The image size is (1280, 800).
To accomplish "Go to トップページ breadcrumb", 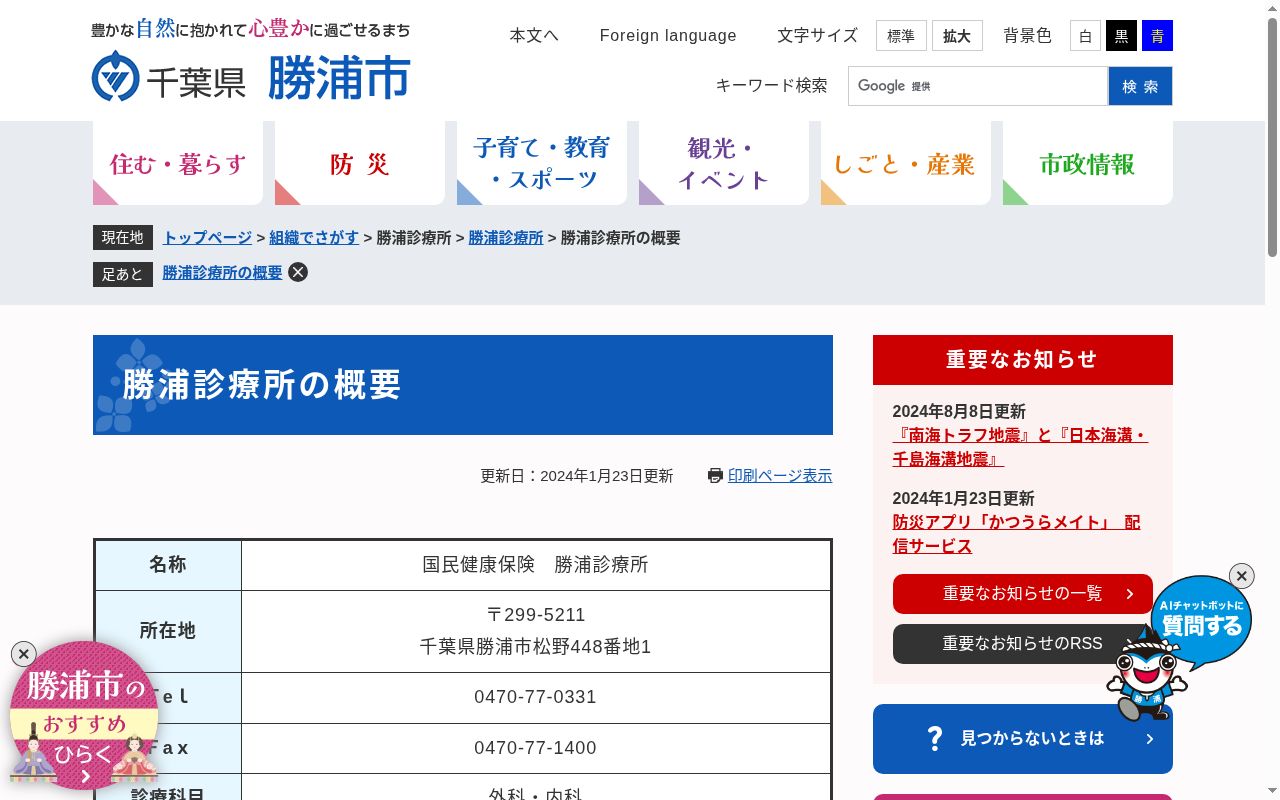I will 207,237.
